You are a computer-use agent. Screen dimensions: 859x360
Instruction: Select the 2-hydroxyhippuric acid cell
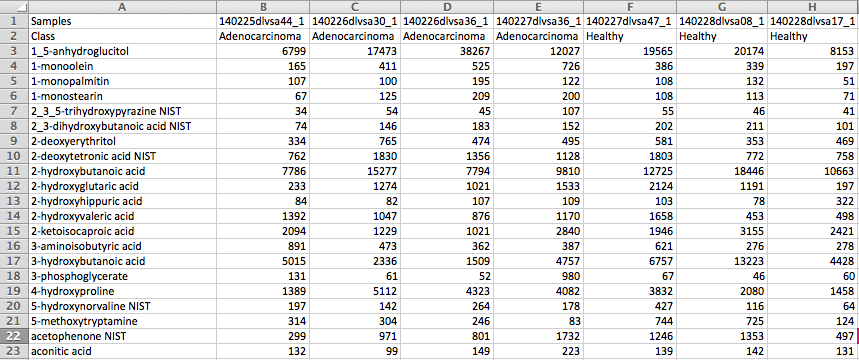coord(122,201)
